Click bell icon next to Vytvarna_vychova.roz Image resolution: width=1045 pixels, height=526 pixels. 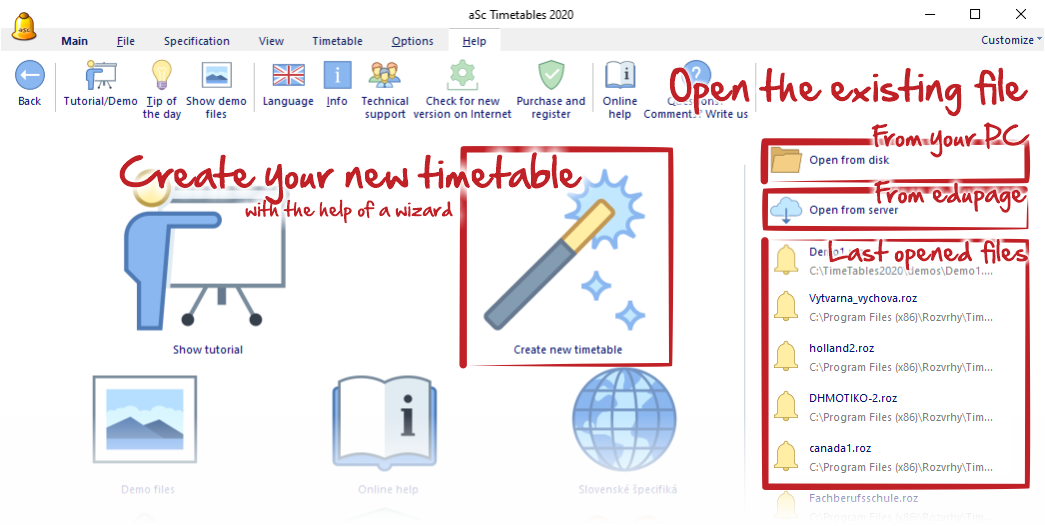pyautogui.click(x=786, y=307)
